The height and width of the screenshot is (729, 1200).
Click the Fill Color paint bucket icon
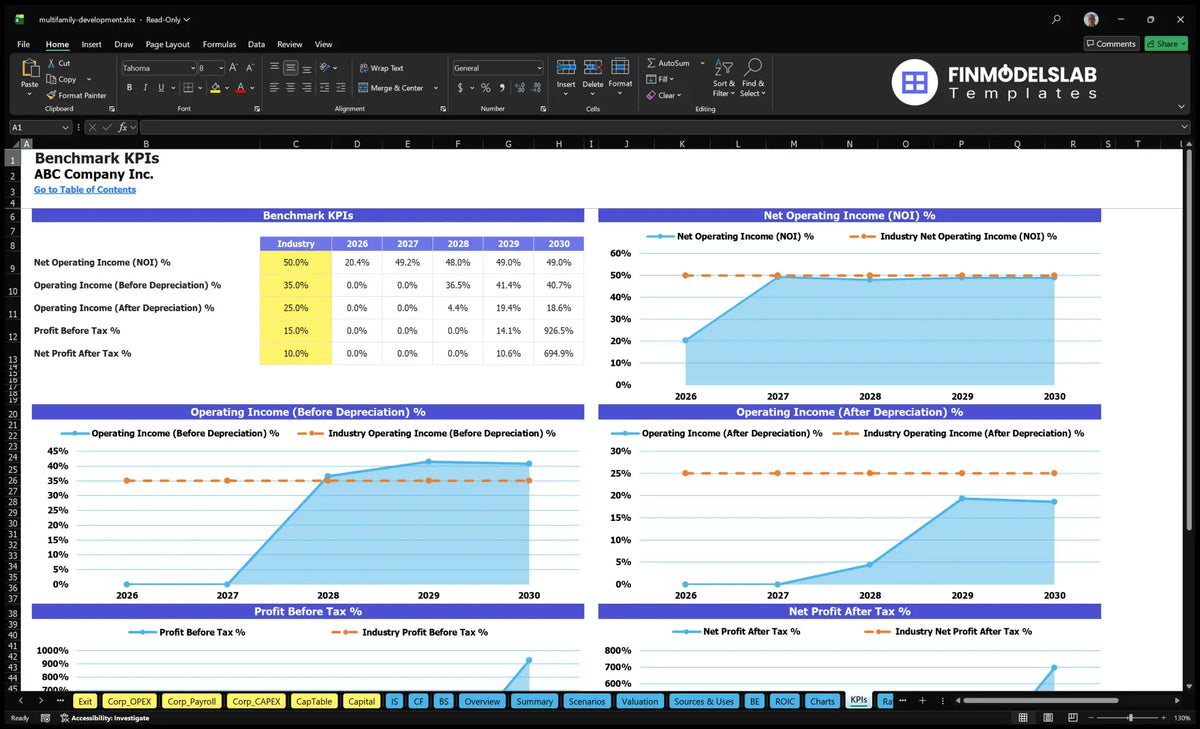click(215, 88)
